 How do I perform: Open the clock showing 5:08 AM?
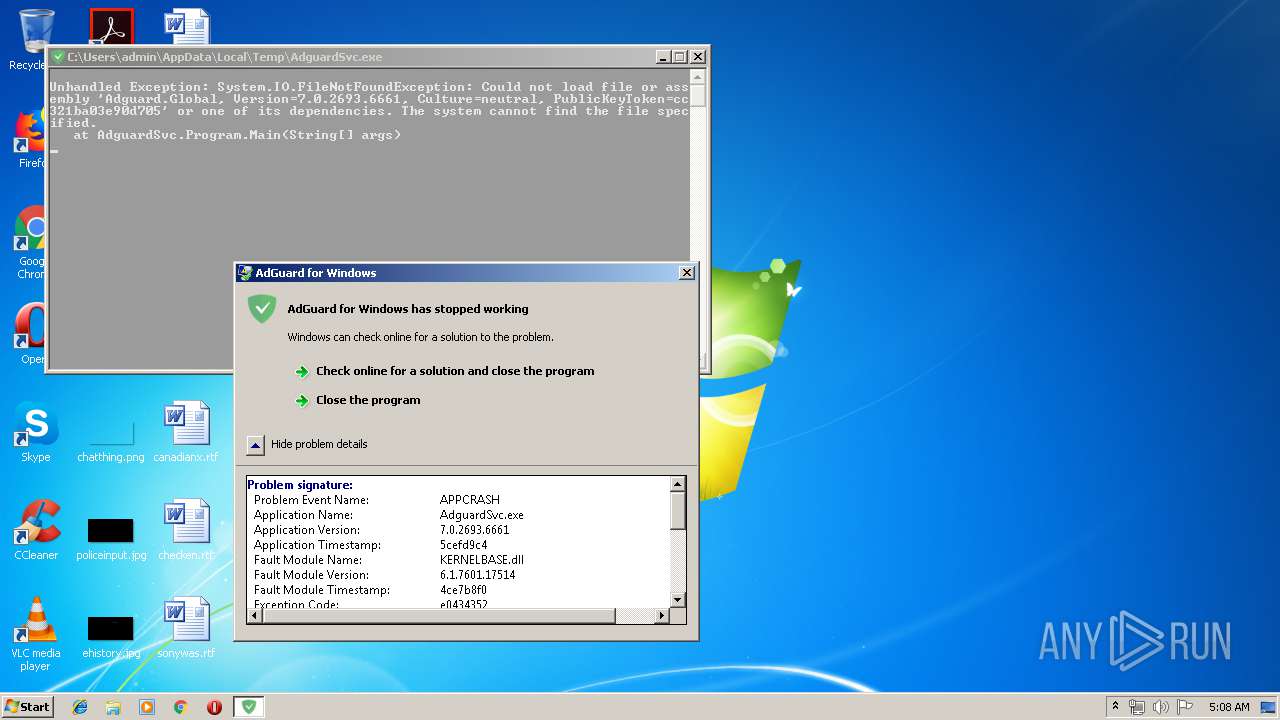point(1229,707)
